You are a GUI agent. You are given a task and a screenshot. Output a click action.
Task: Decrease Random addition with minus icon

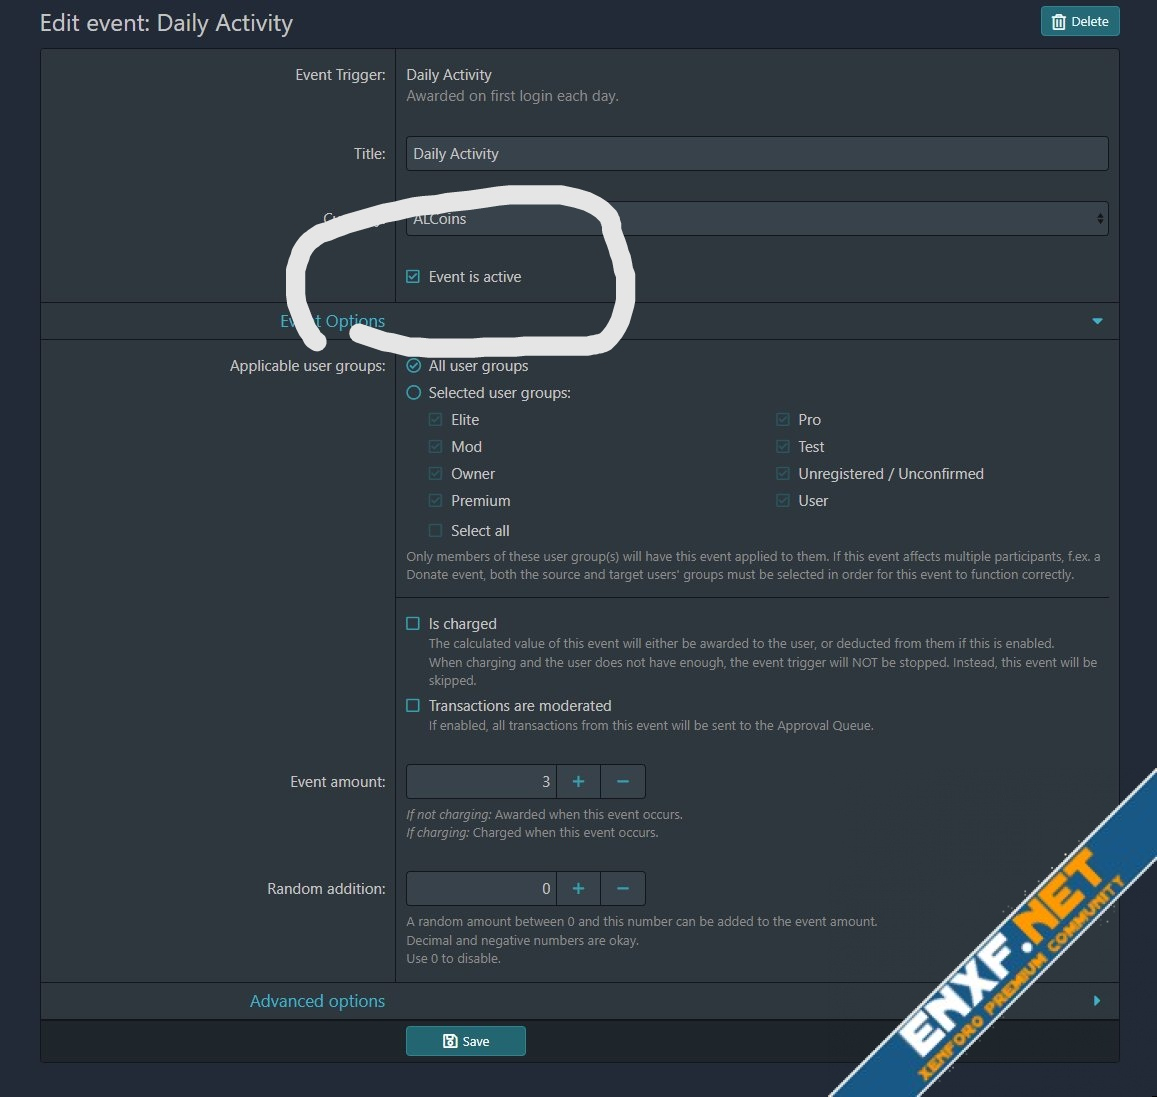point(623,888)
